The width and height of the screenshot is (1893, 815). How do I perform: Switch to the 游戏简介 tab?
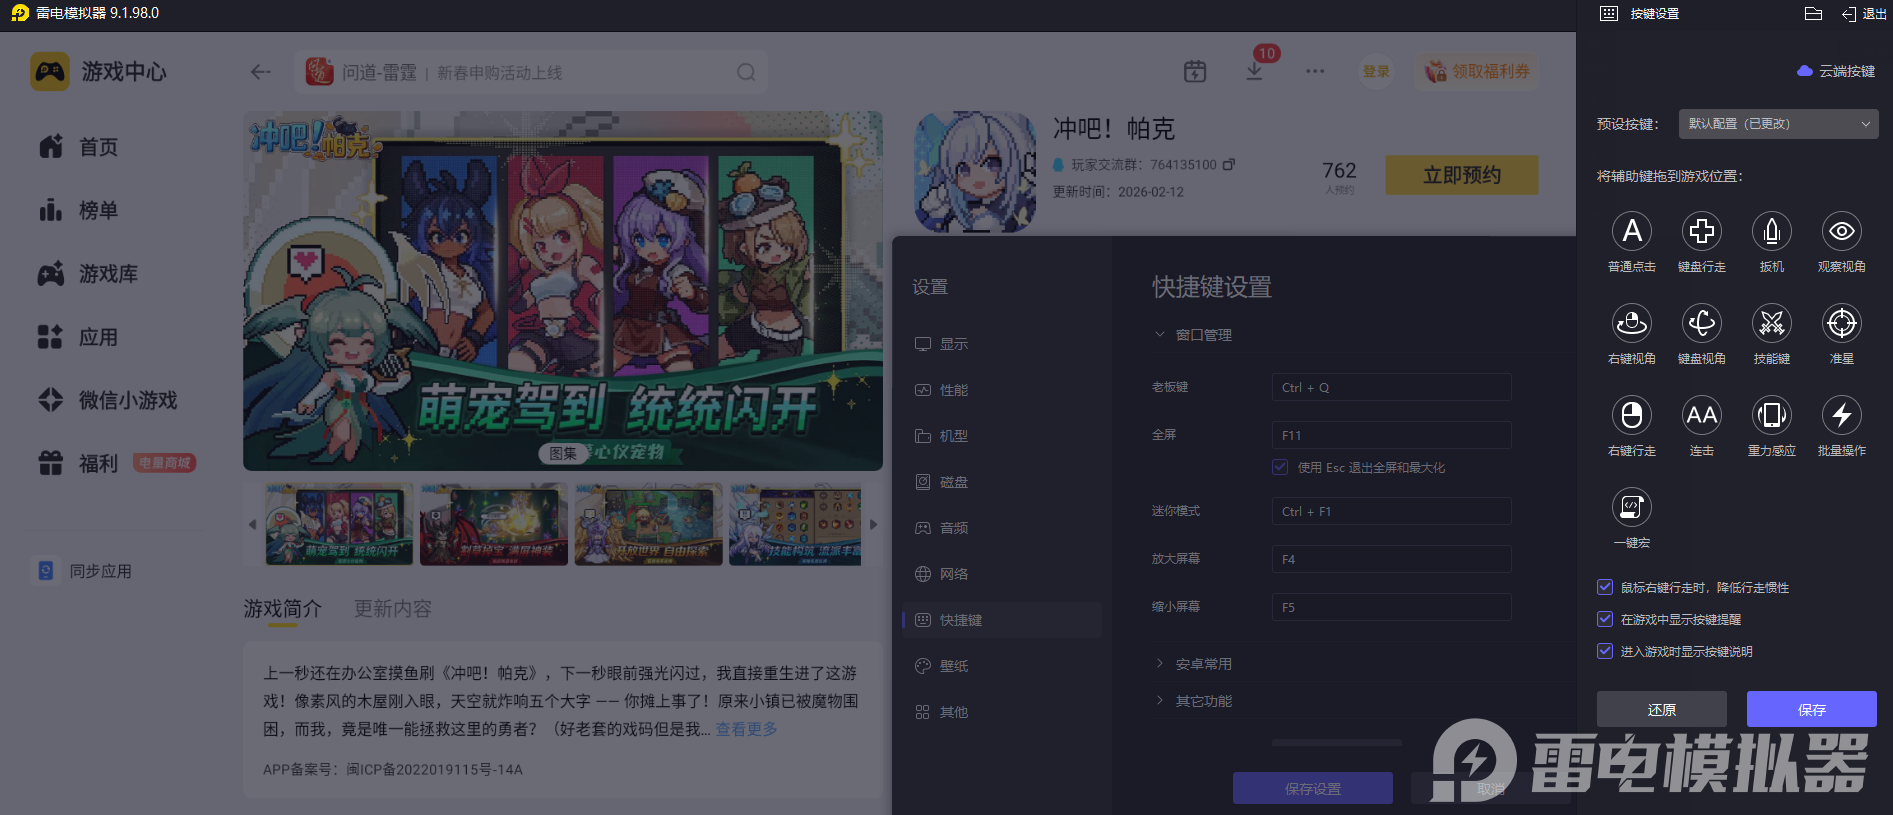point(283,609)
